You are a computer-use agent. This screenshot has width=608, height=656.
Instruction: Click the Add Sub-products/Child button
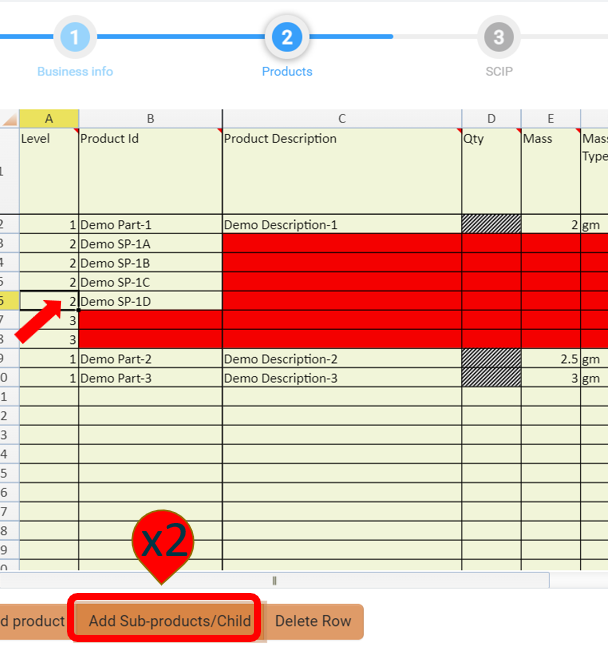(169, 621)
